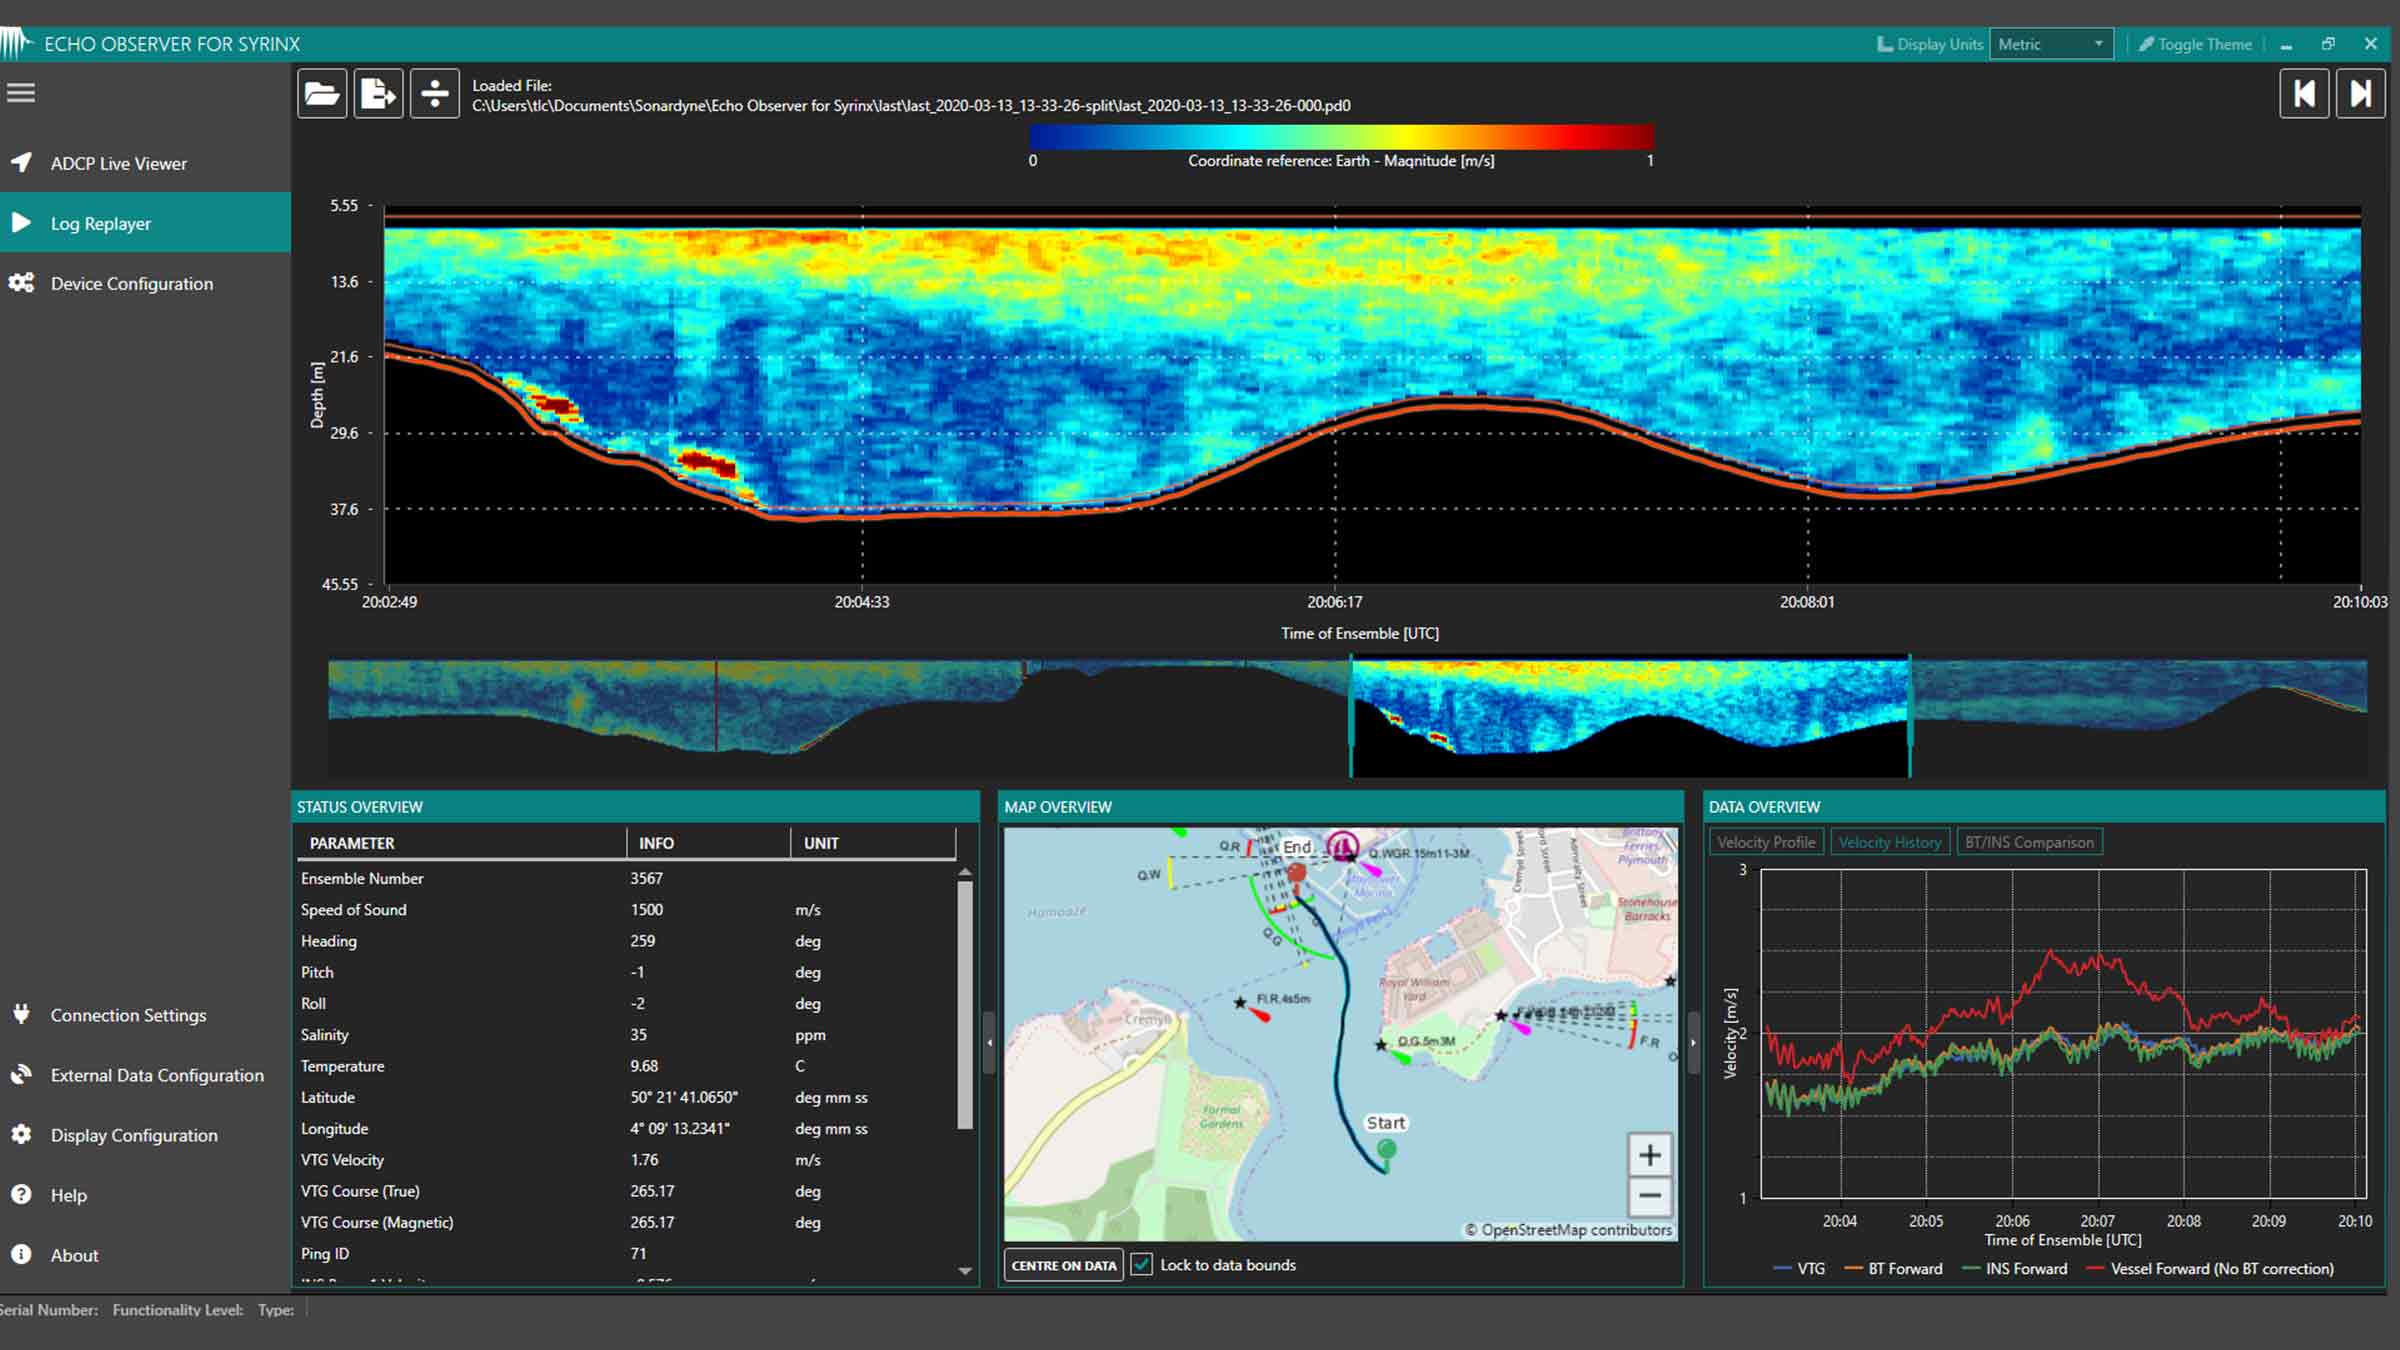Image resolution: width=2400 pixels, height=1350 pixels.
Task: Click the External Data Configuration icon
Action: pos(21,1075)
